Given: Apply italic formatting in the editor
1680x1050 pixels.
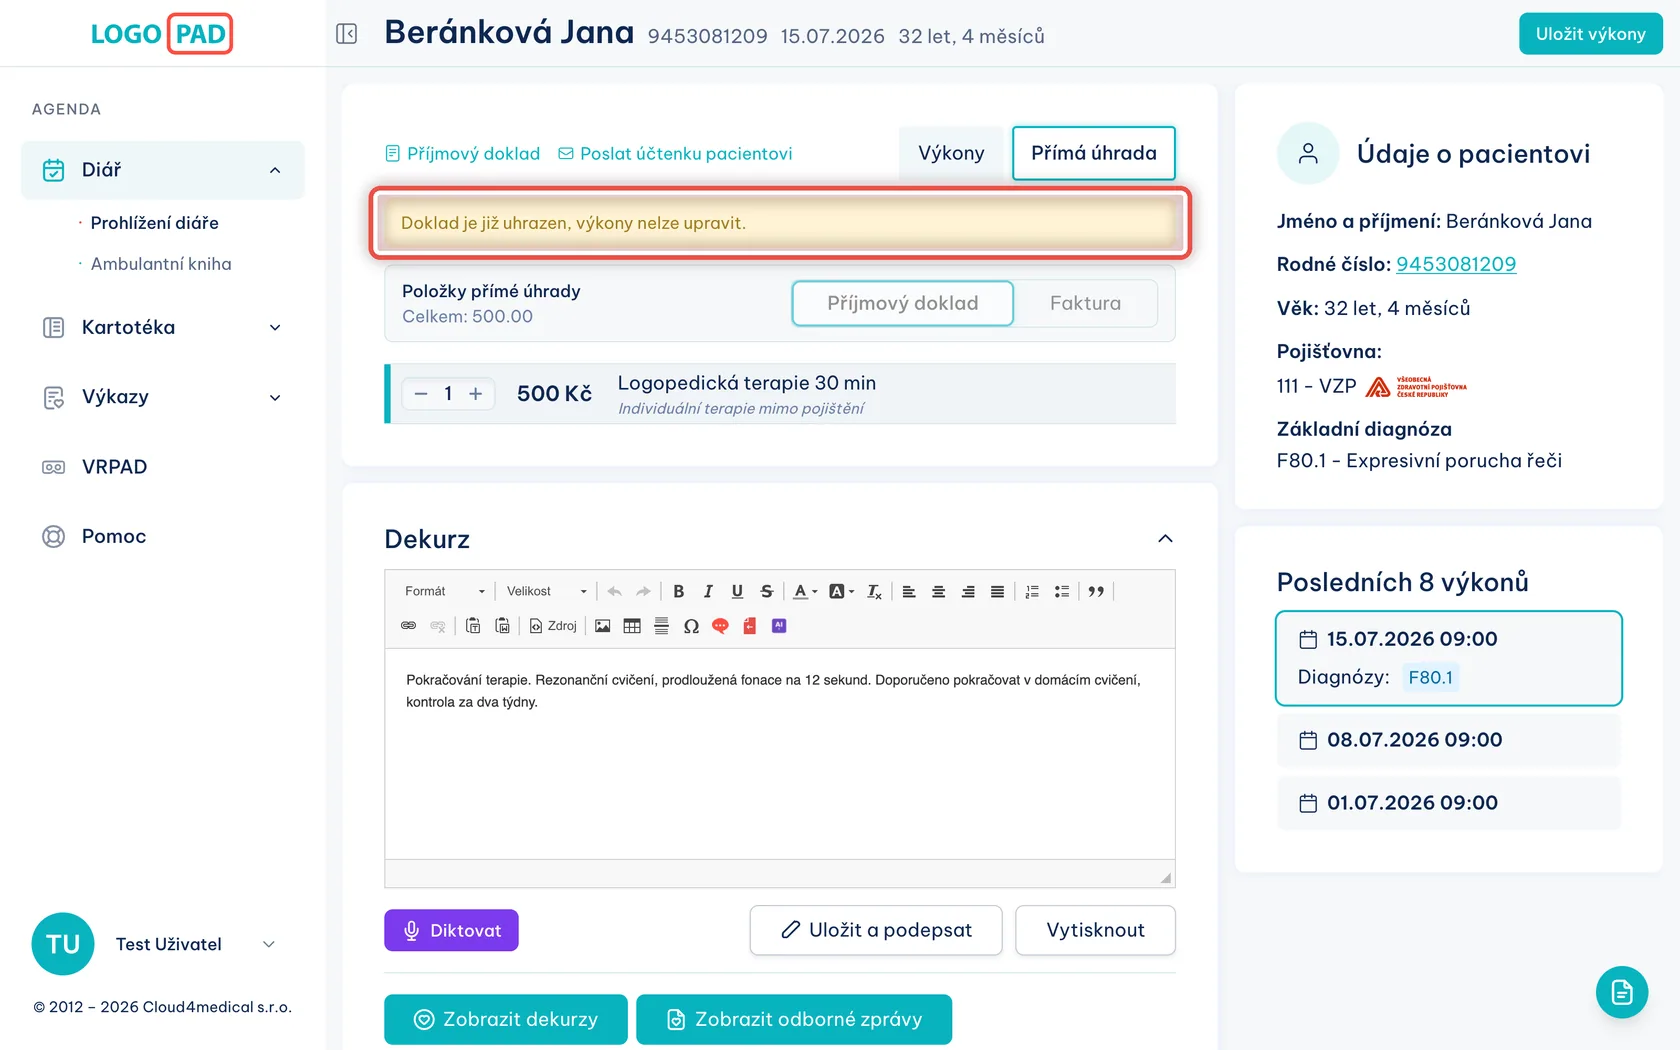Looking at the screenshot, I should click(x=708, y=591).
